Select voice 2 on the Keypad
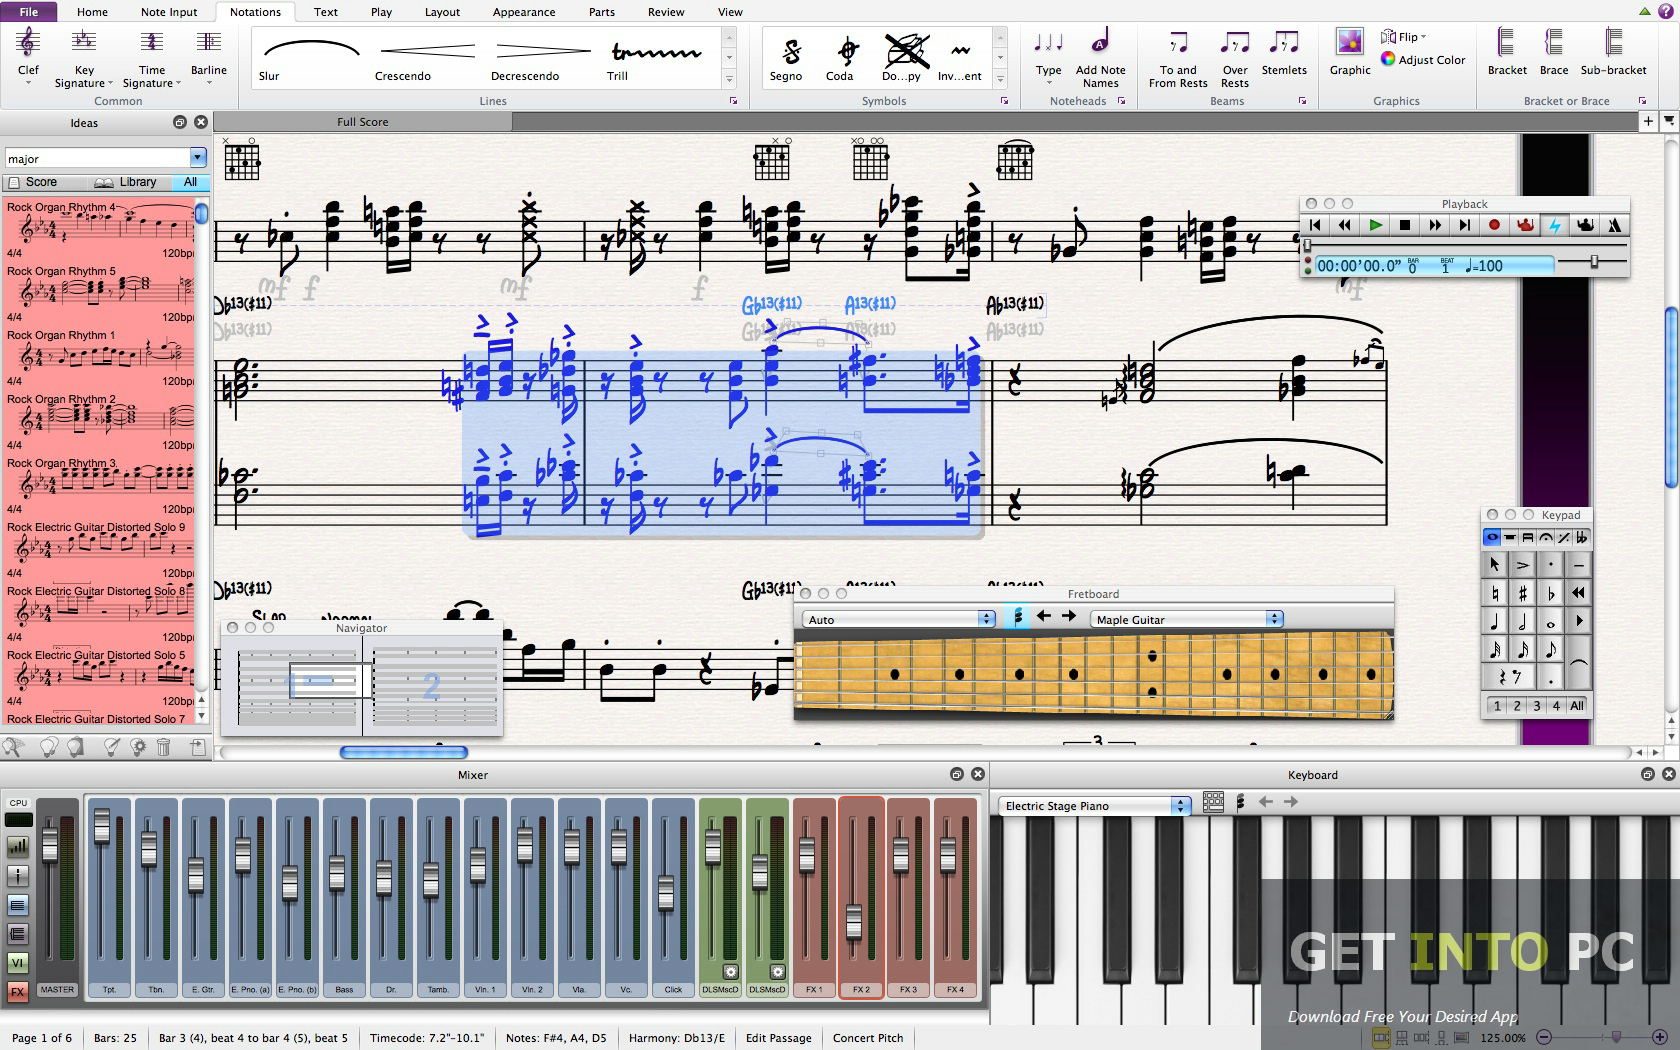 tap(1517, 706)
